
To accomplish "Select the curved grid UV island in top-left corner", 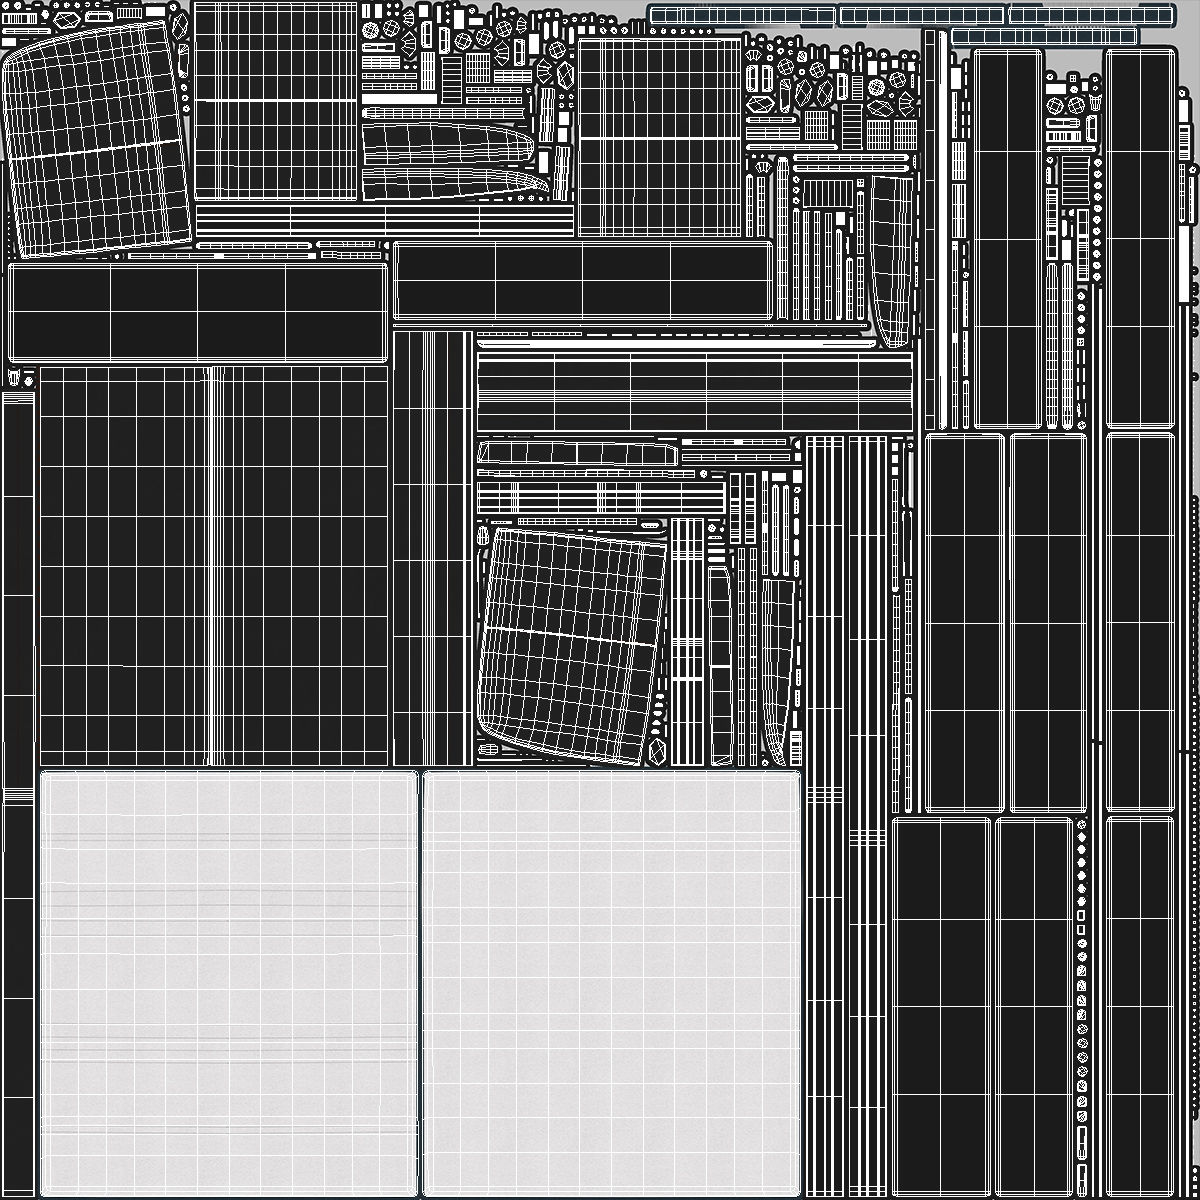I will (96, 137).
